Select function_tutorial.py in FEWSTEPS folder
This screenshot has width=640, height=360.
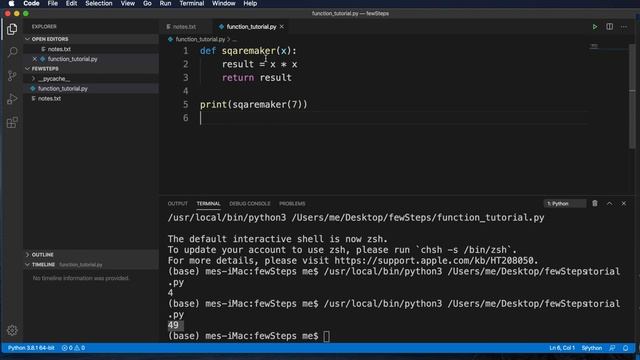[x=63, y=89]
